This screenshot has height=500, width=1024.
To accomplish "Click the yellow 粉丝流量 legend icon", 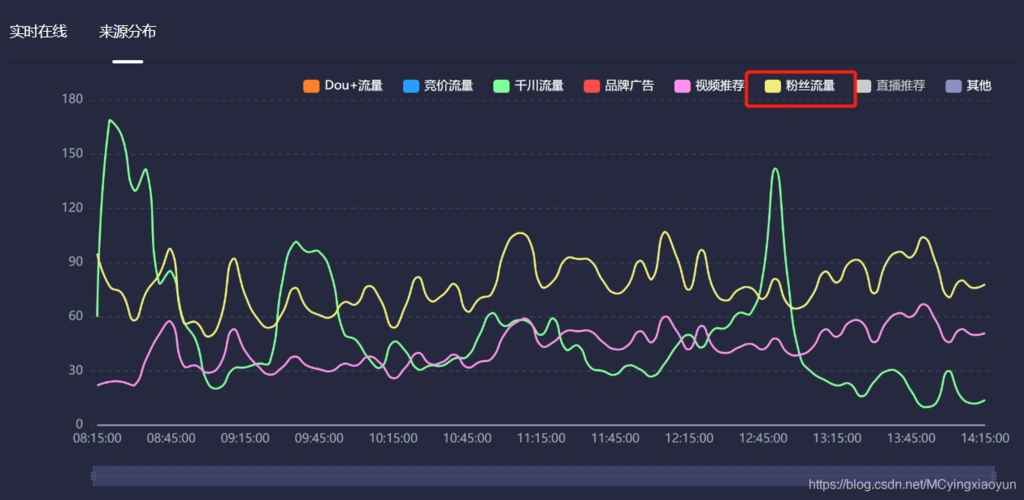I will 772,86.
